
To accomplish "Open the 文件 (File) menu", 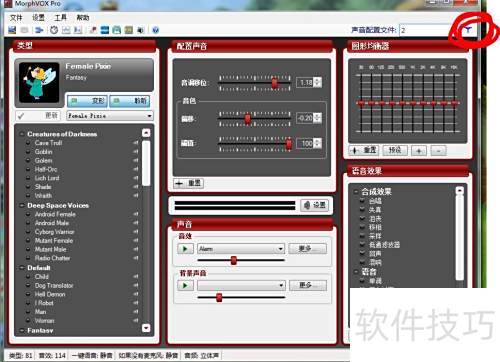I will click(x=16, y=18).
